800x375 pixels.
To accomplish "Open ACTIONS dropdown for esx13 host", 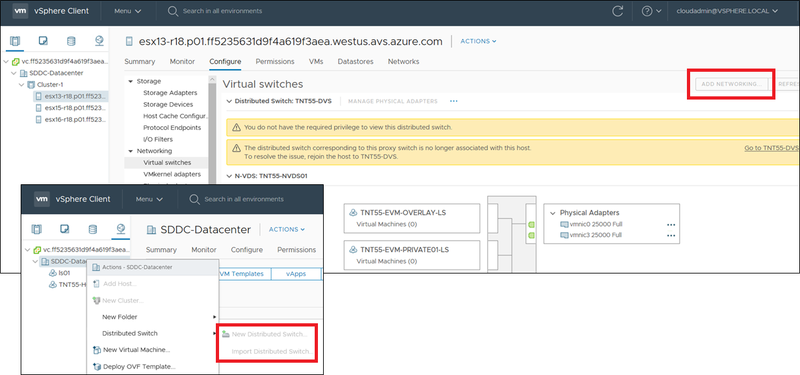I will click(479, 41).
